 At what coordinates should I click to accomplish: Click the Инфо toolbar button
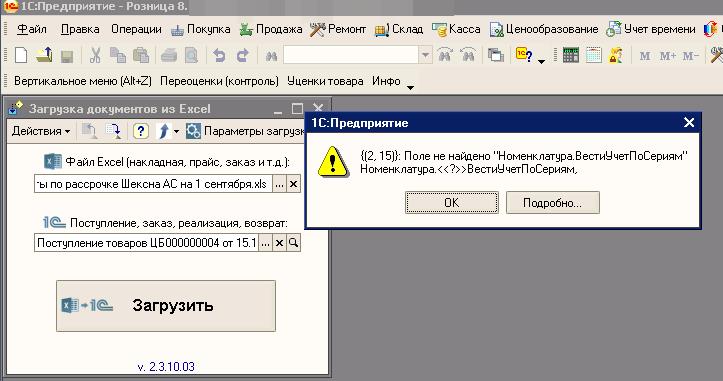386,81
